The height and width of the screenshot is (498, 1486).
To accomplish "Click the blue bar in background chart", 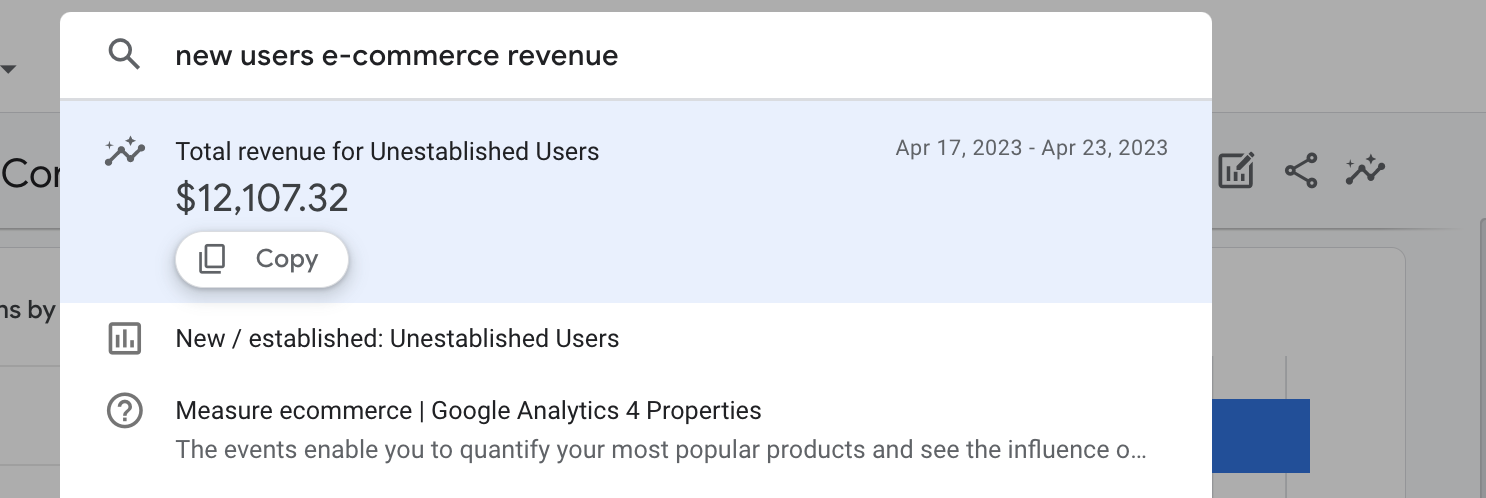I will (1261, 435).
